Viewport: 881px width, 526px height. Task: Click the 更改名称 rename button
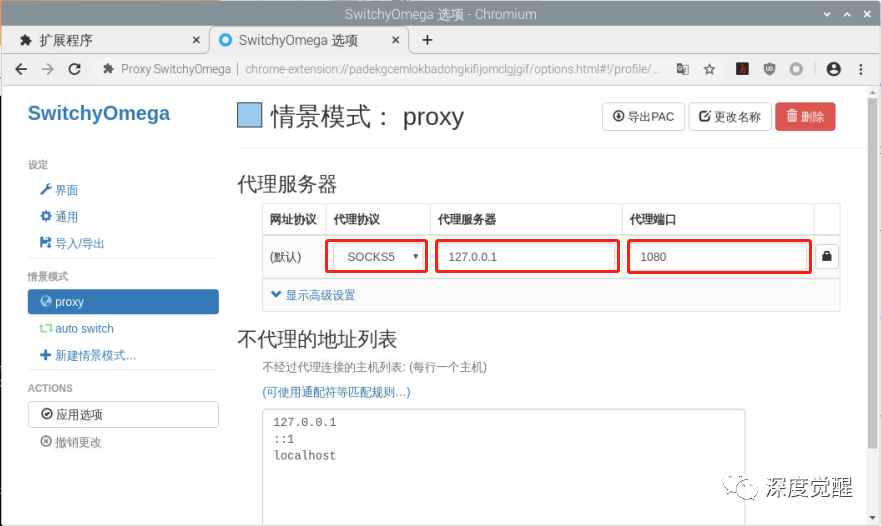coord(730,116)
